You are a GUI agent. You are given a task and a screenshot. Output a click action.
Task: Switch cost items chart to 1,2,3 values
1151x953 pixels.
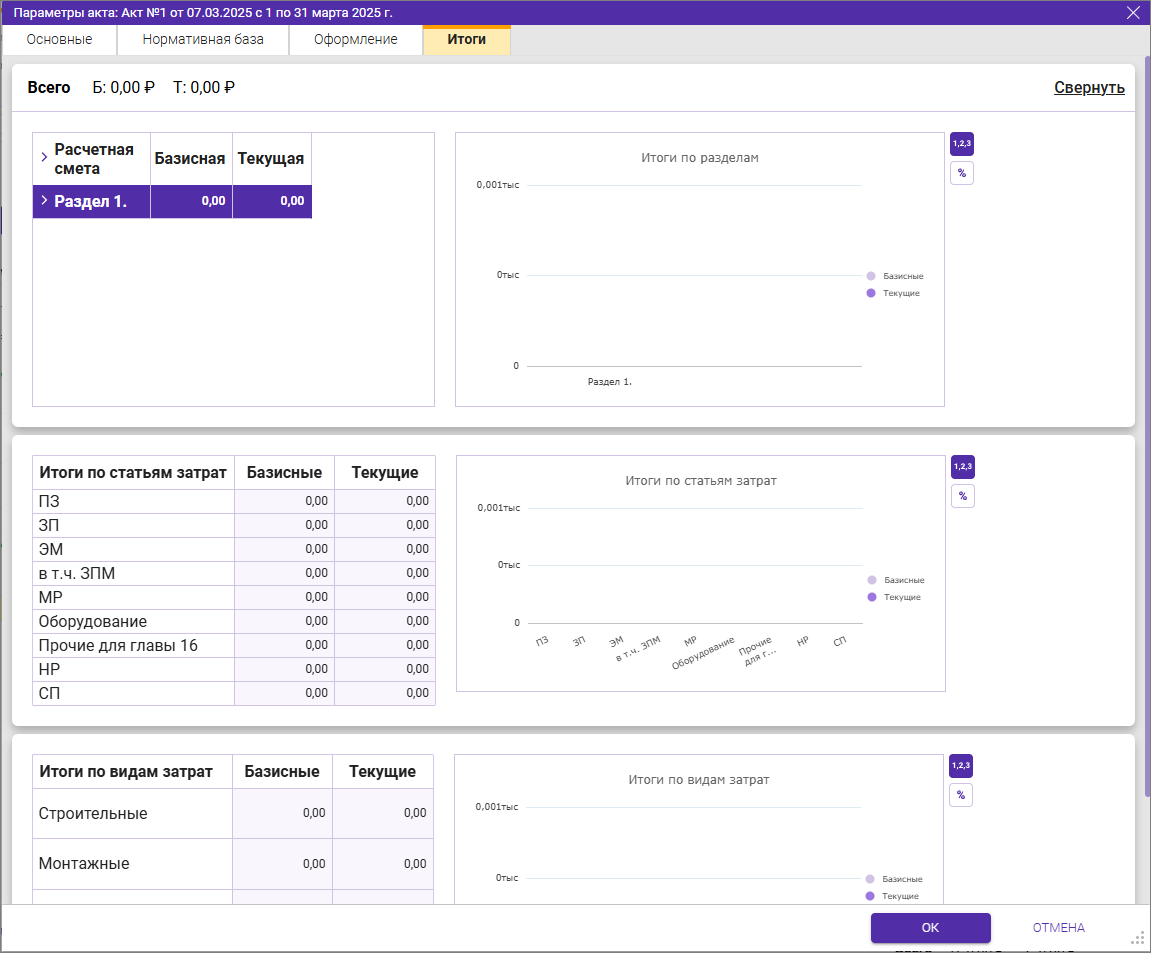[962, 467]
